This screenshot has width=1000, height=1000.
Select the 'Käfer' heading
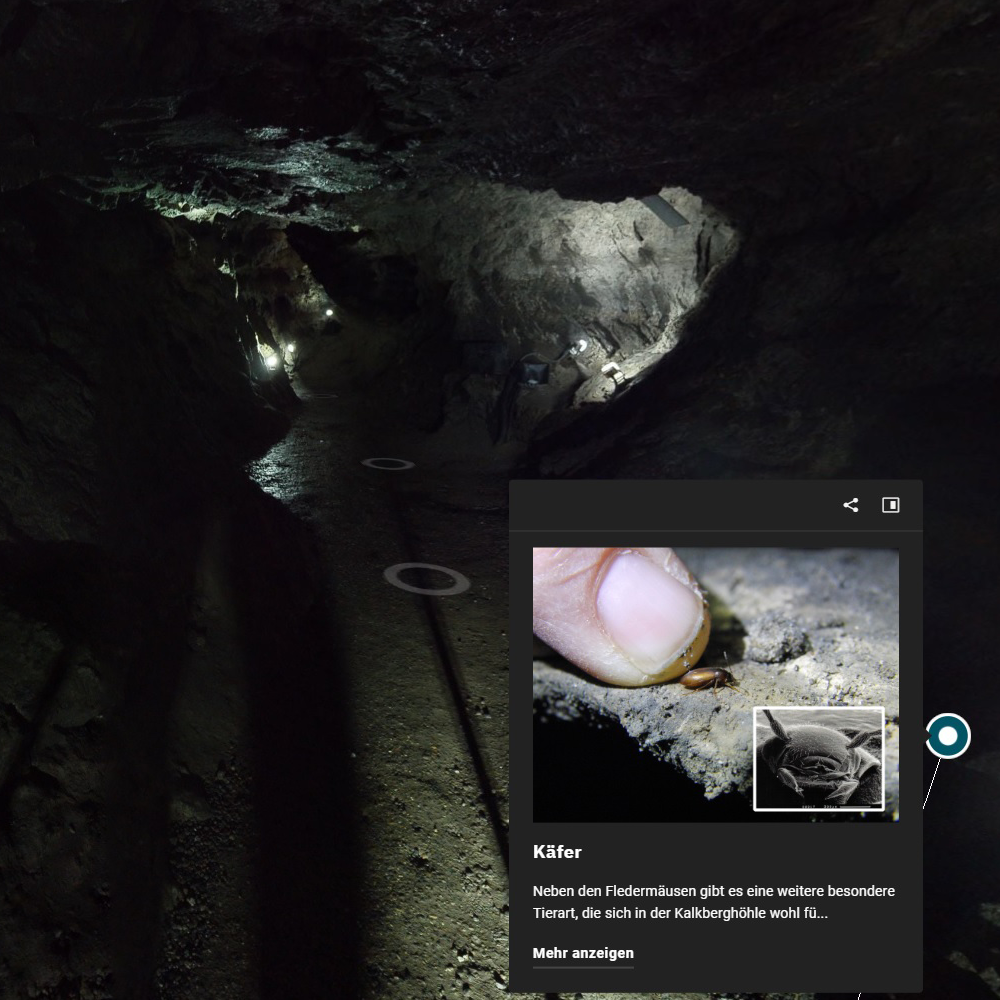[557, 852]
